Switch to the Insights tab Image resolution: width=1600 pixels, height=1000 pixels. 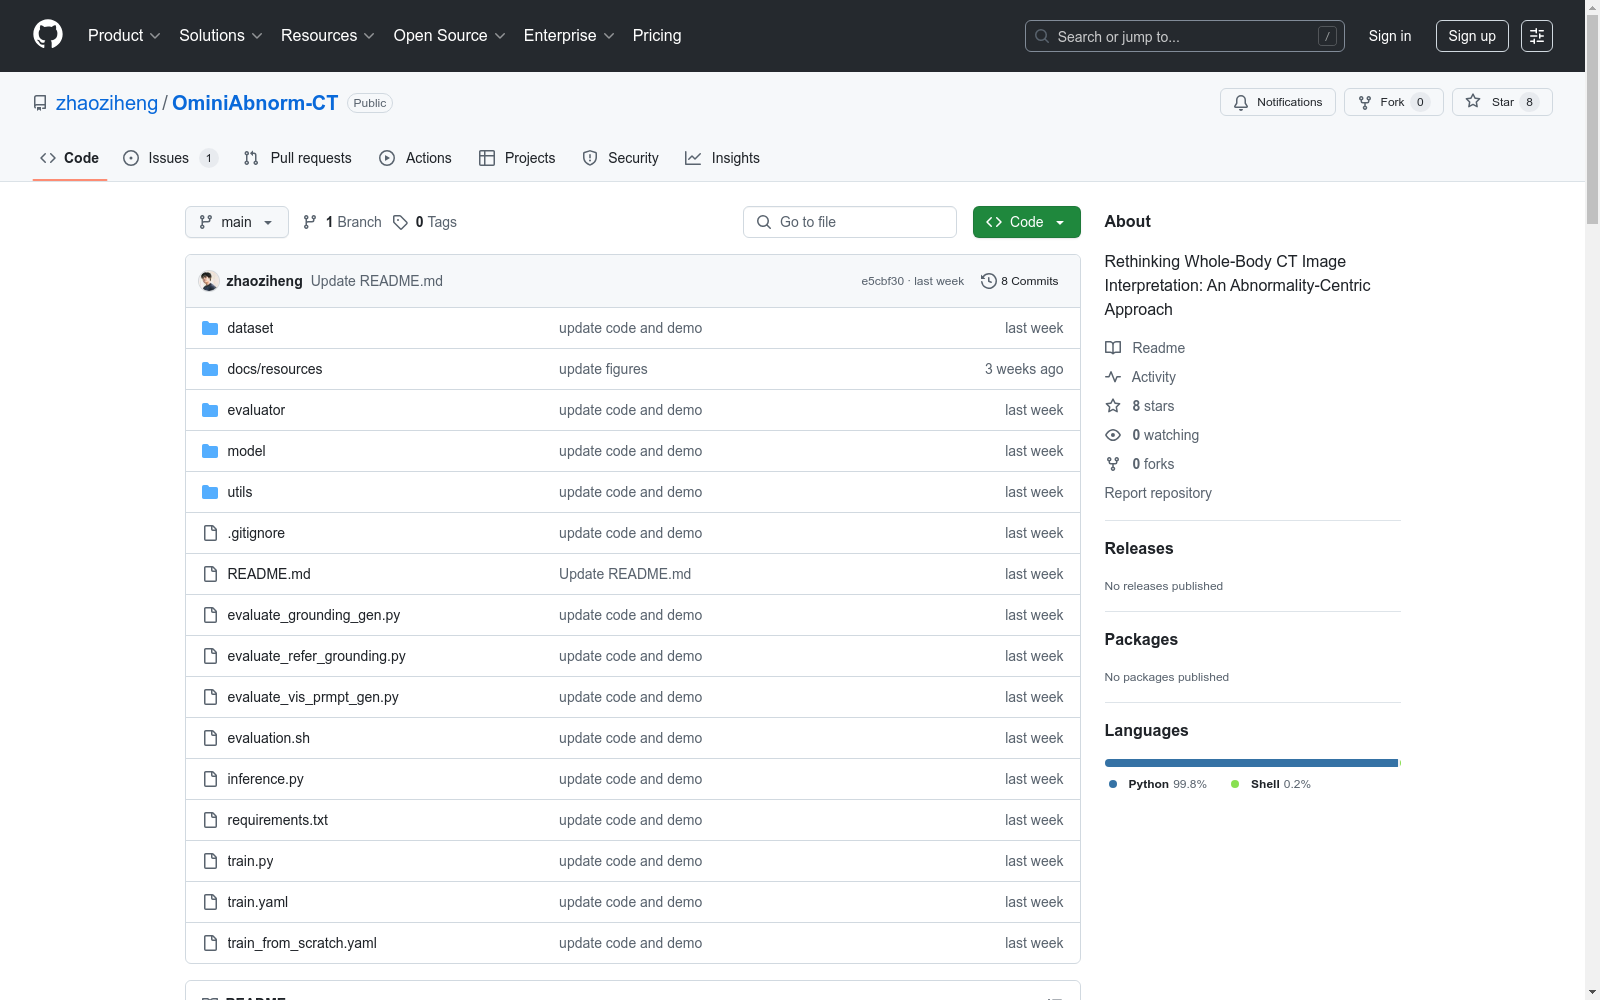[722, 158]
